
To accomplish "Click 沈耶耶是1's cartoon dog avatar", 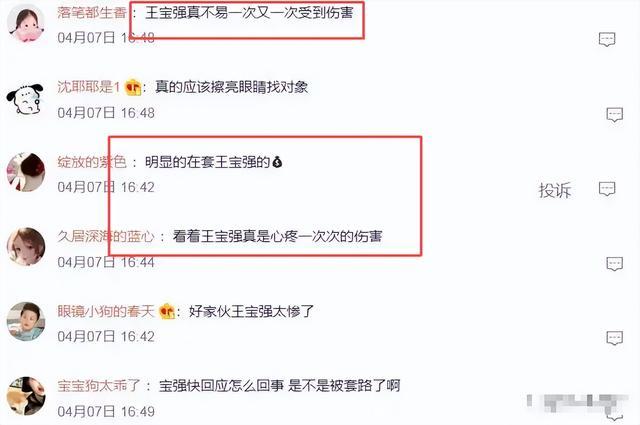I will (x=25, y=99).
